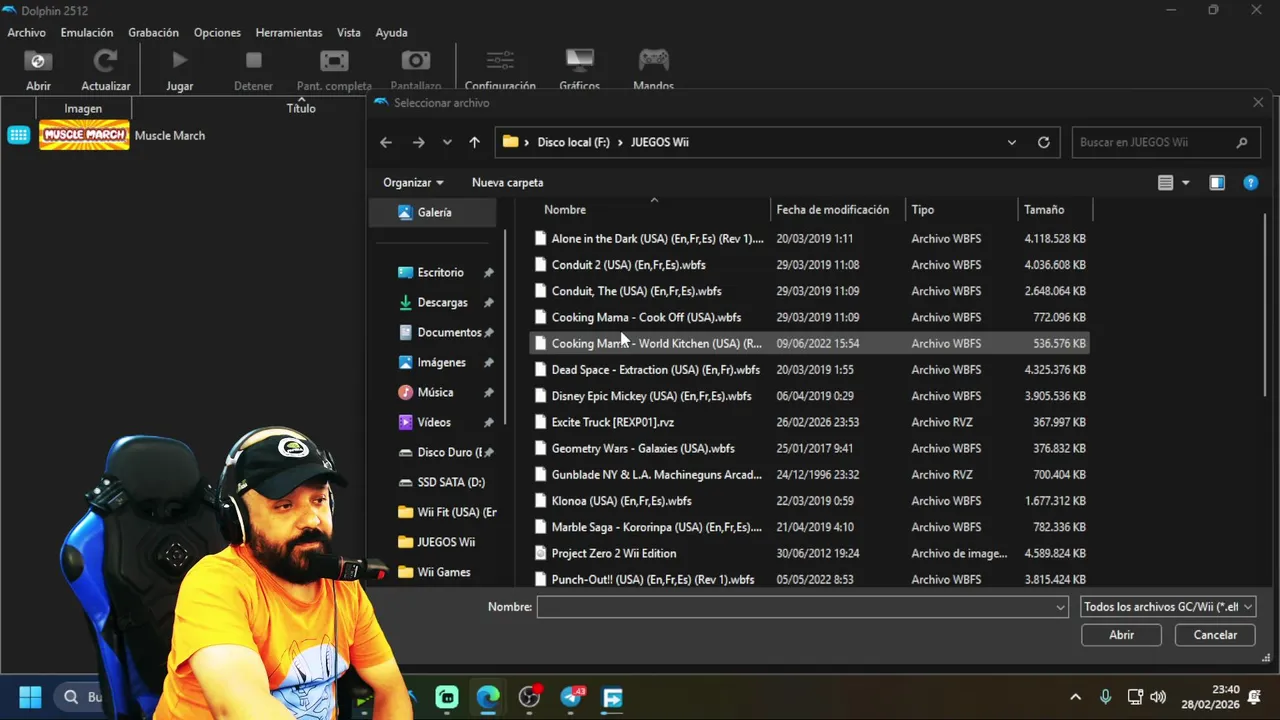Click the Cancelar button
1280x720 pixels.
[1215, 635]
